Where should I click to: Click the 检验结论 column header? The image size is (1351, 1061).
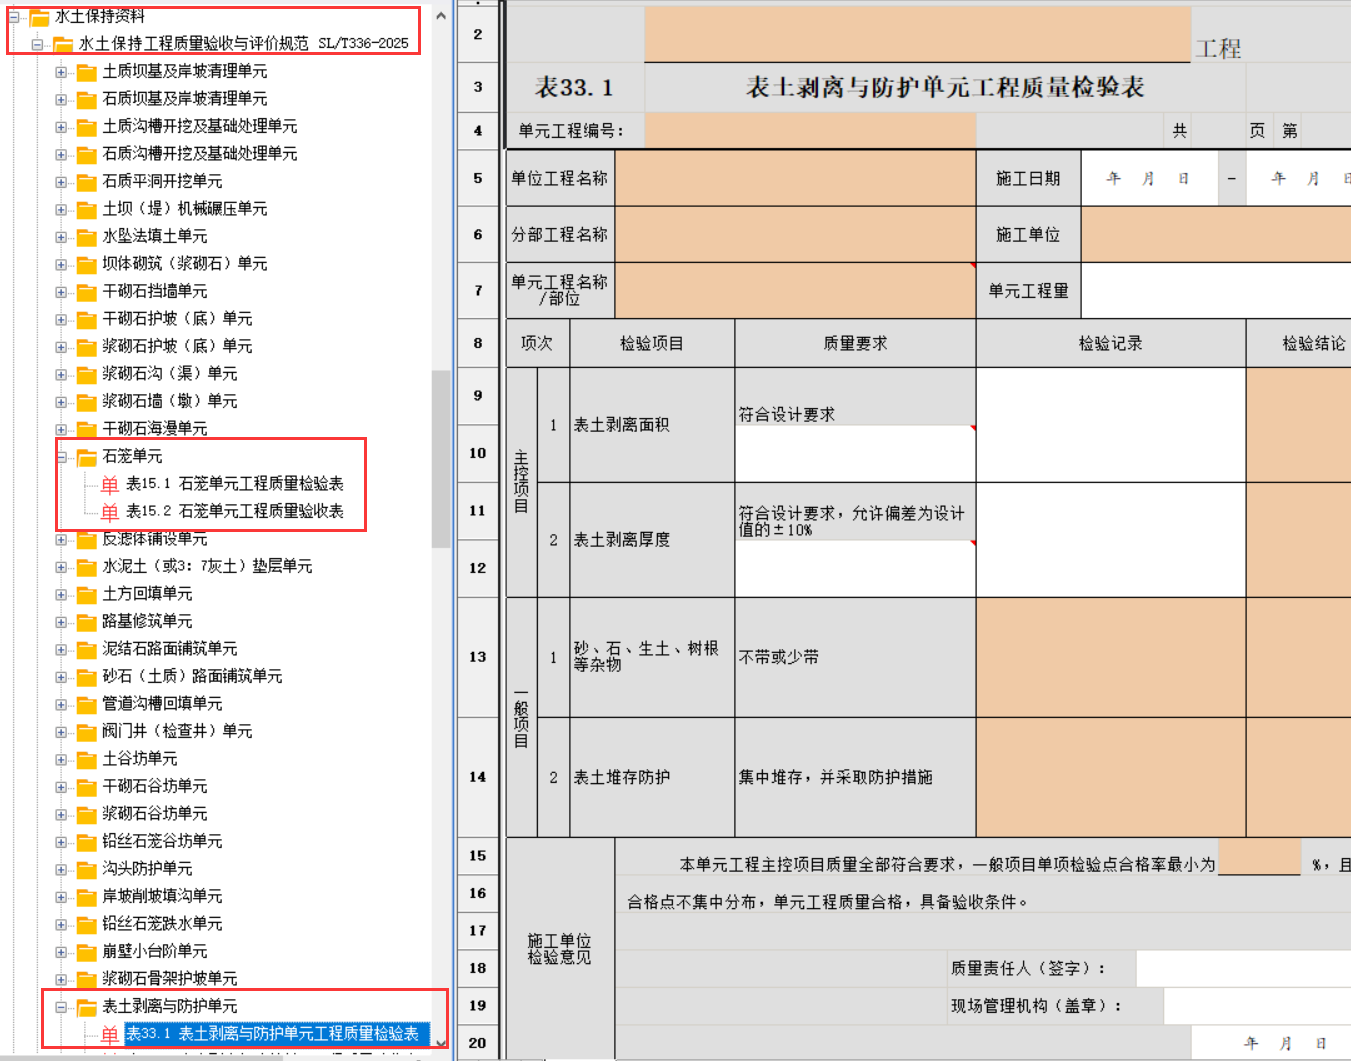[x=1298, y=343]
